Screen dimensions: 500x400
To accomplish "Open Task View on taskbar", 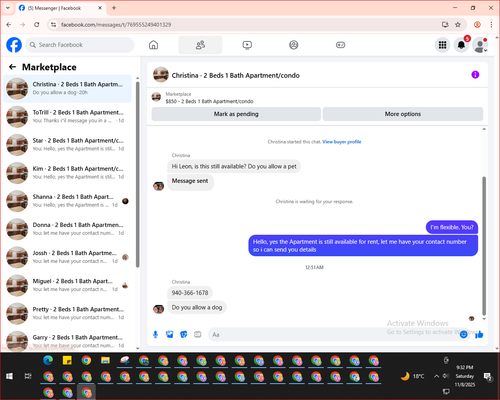I will point(28,376).
